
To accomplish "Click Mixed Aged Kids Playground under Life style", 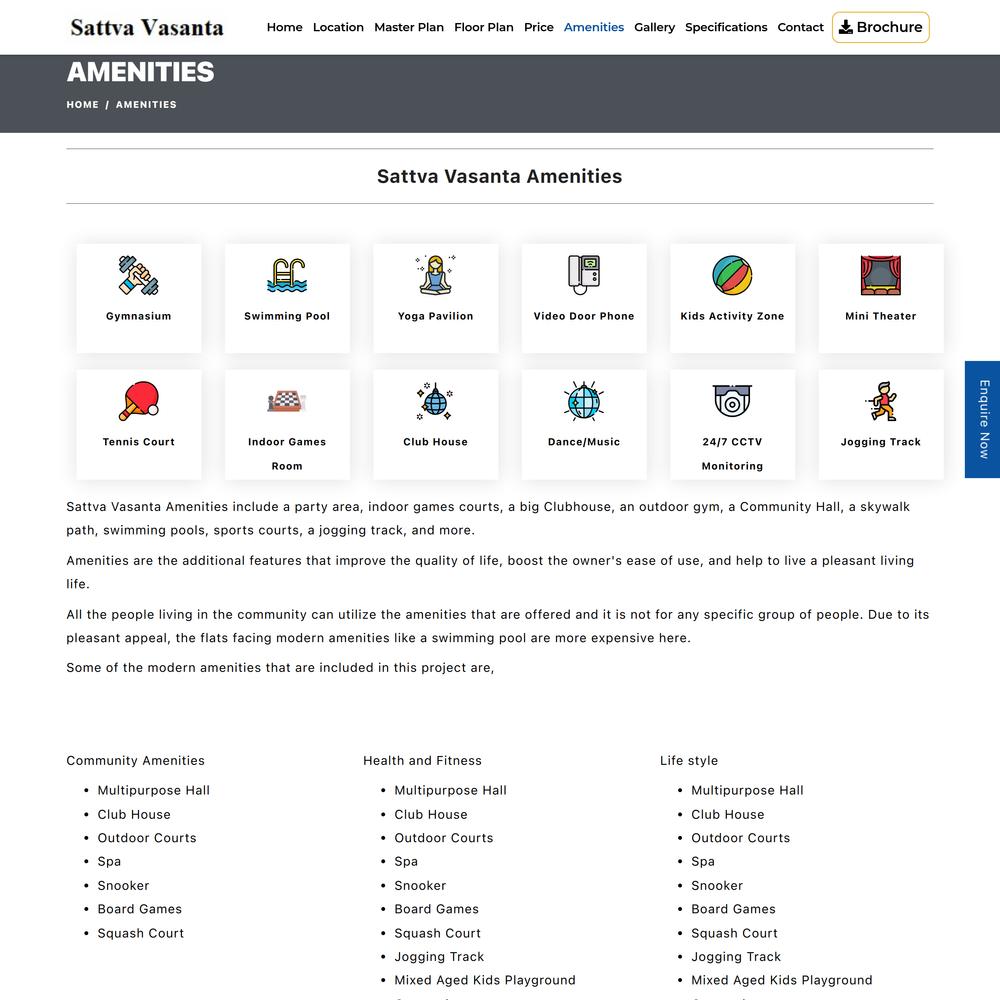I will pos(782,980).
